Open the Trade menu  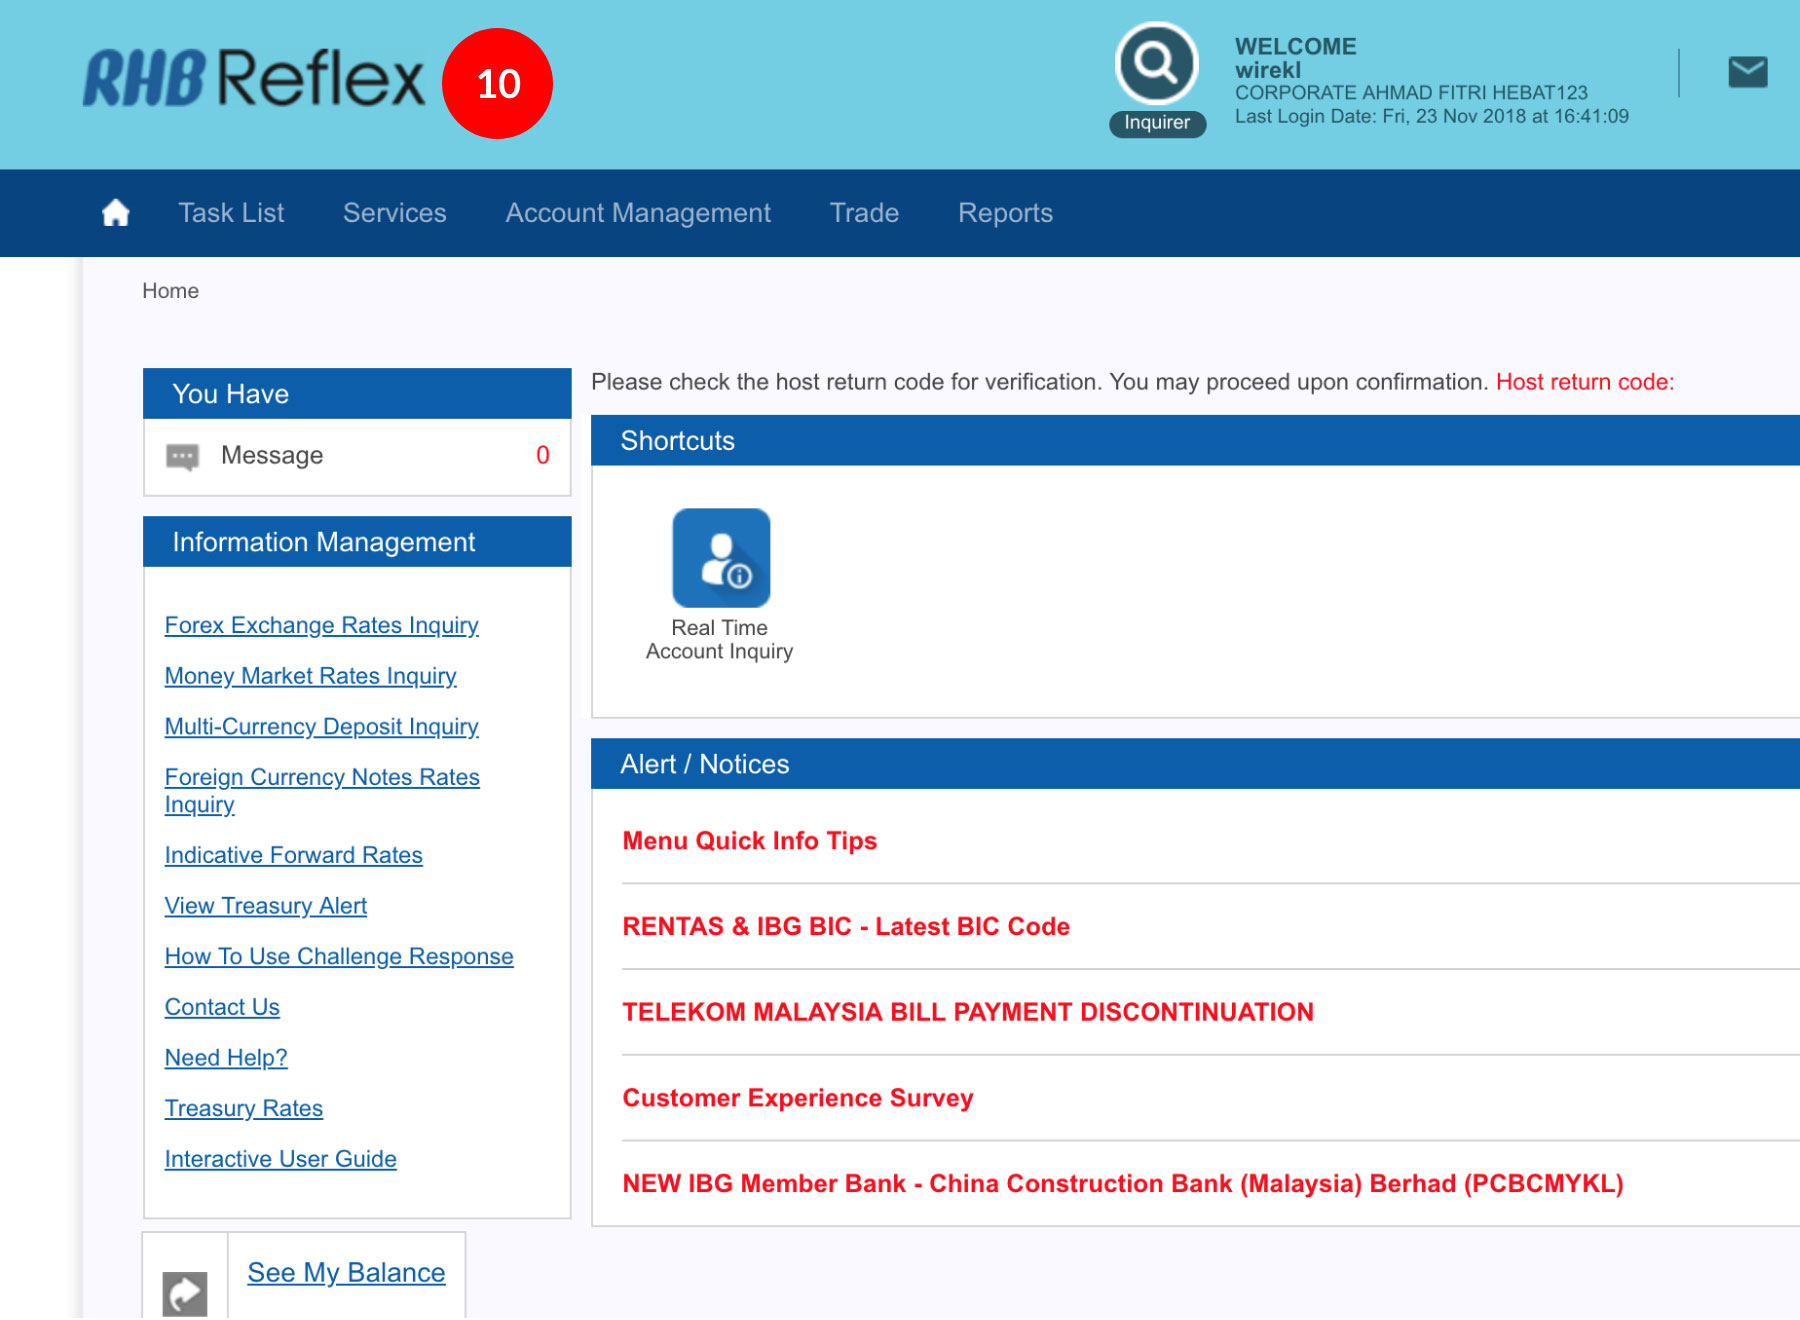click(864, 213)
